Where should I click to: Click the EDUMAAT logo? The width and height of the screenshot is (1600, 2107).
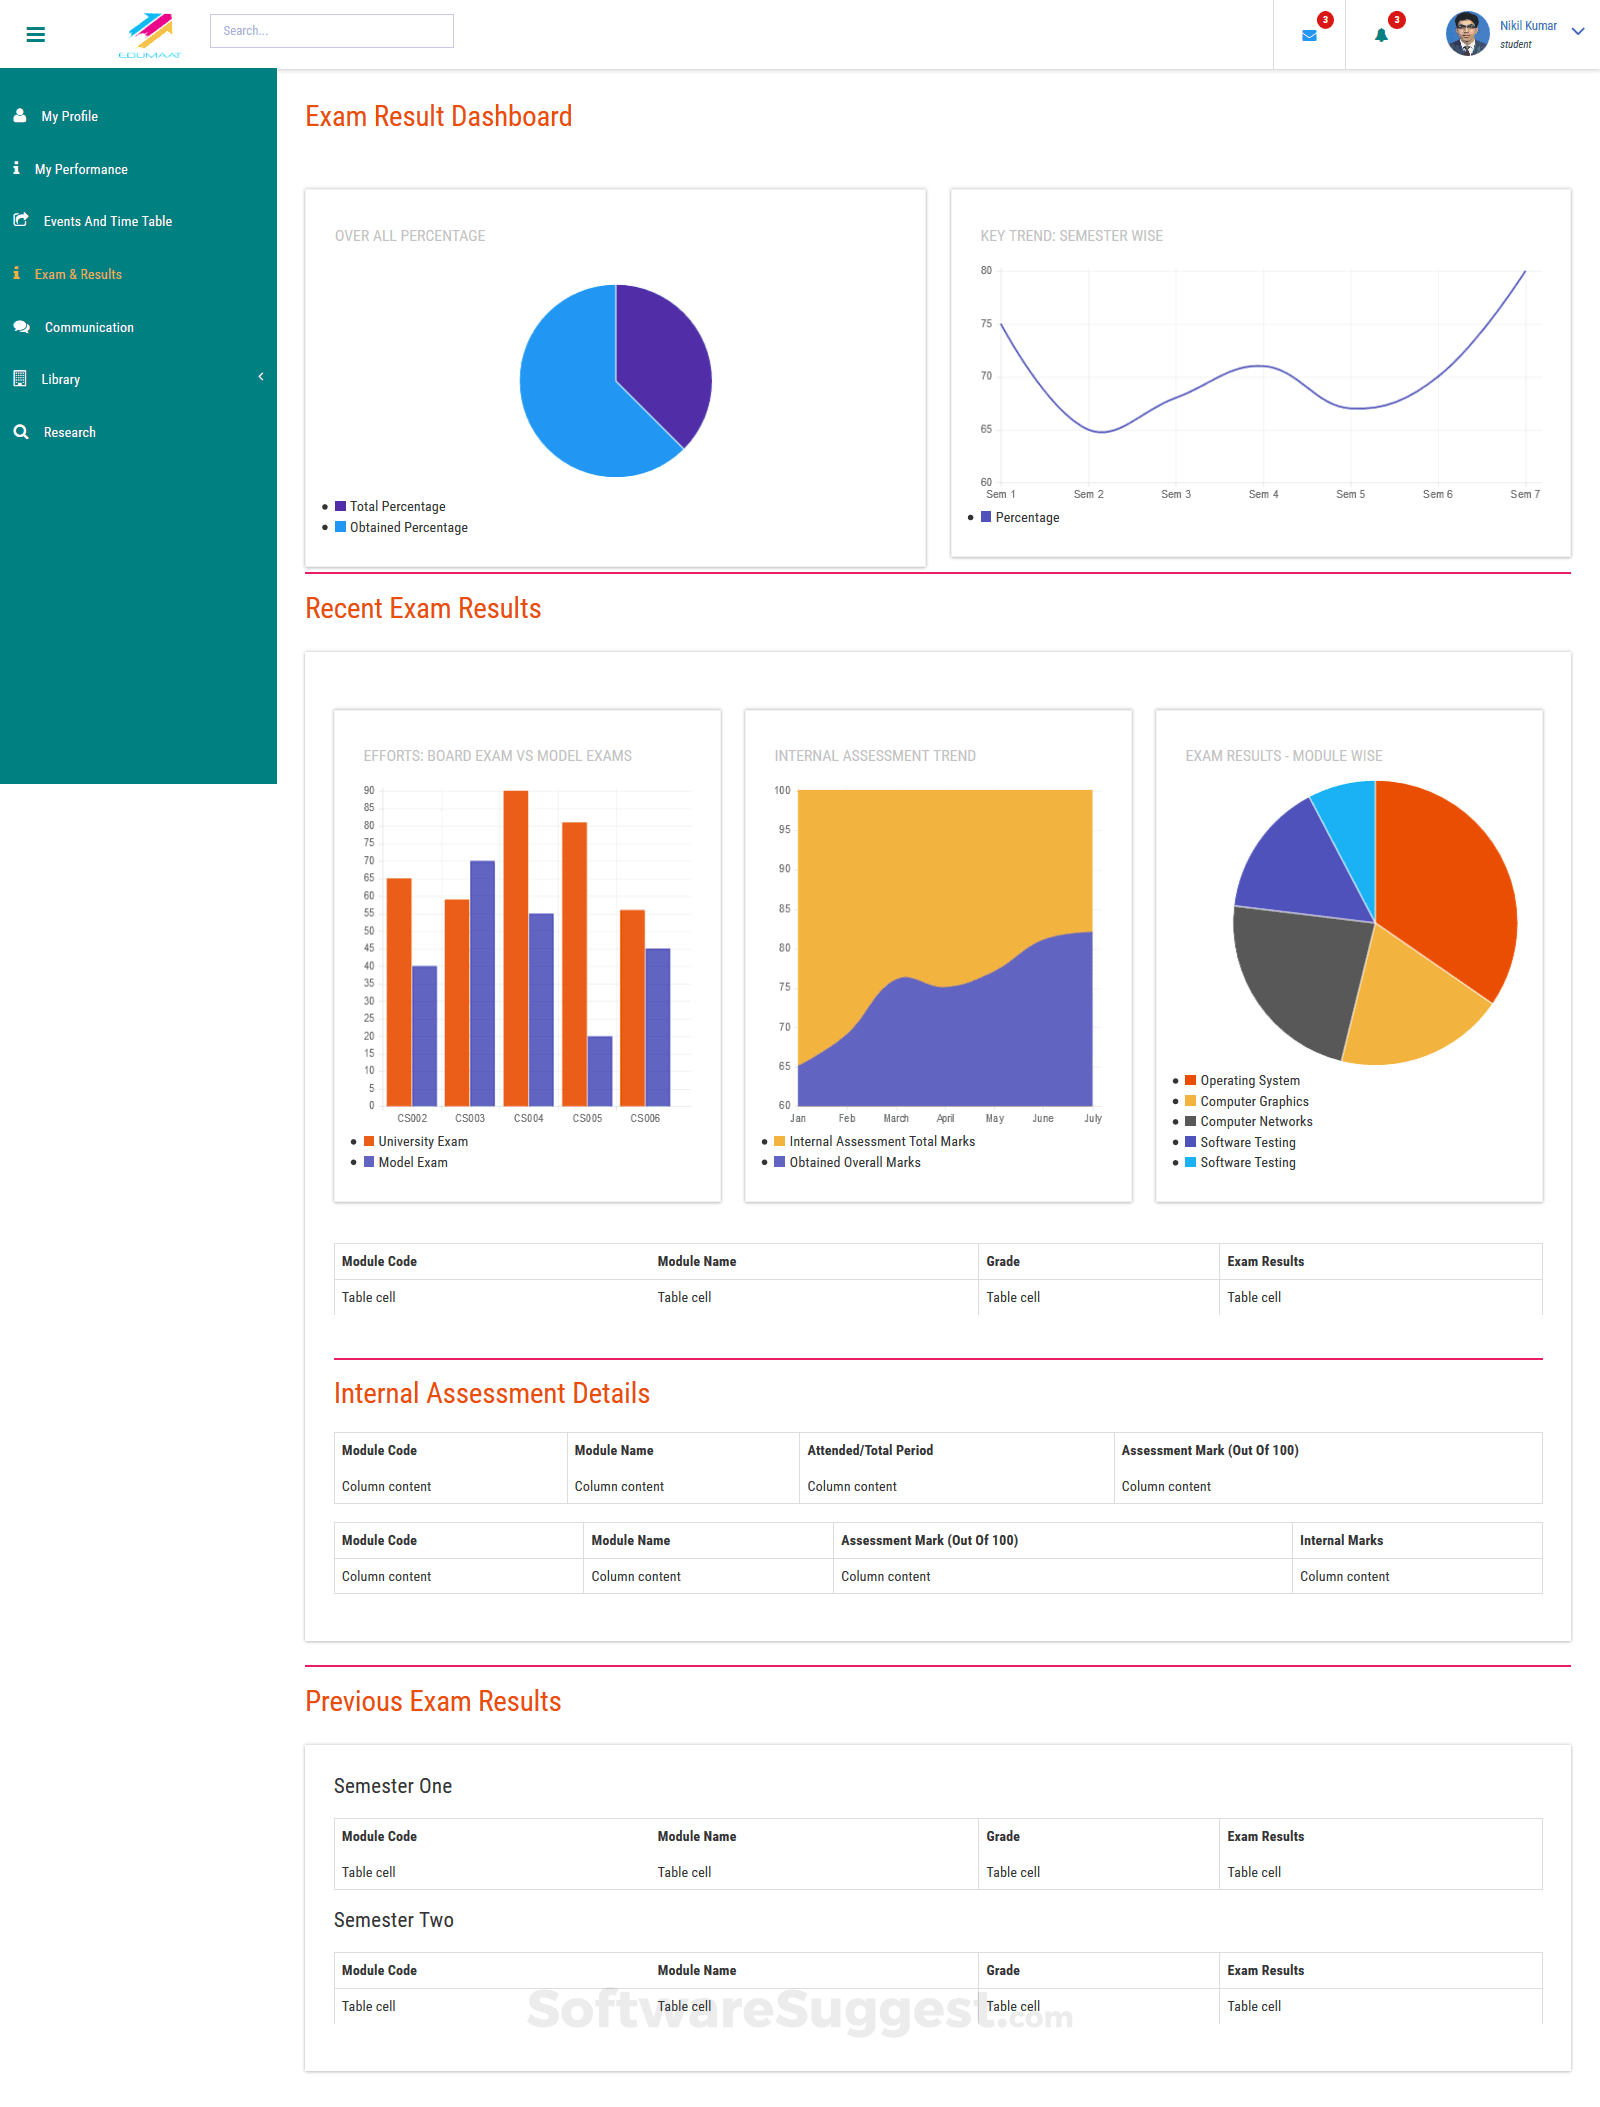(x=150, y=30)
